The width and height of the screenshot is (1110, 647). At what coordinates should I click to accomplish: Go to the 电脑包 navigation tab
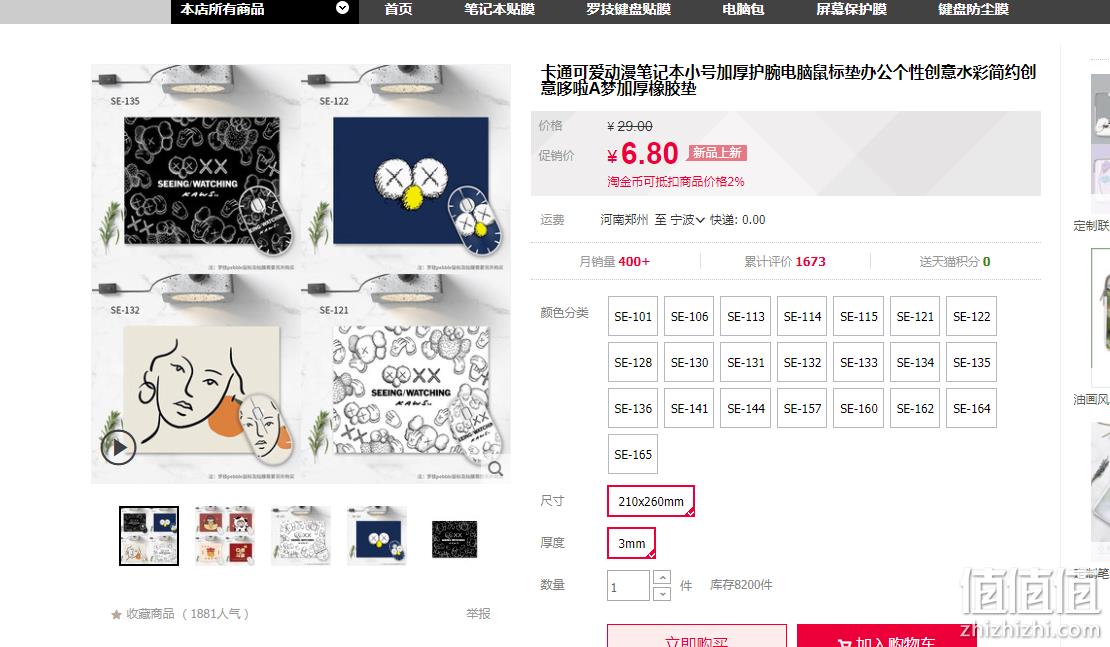(x=743, y=9)
